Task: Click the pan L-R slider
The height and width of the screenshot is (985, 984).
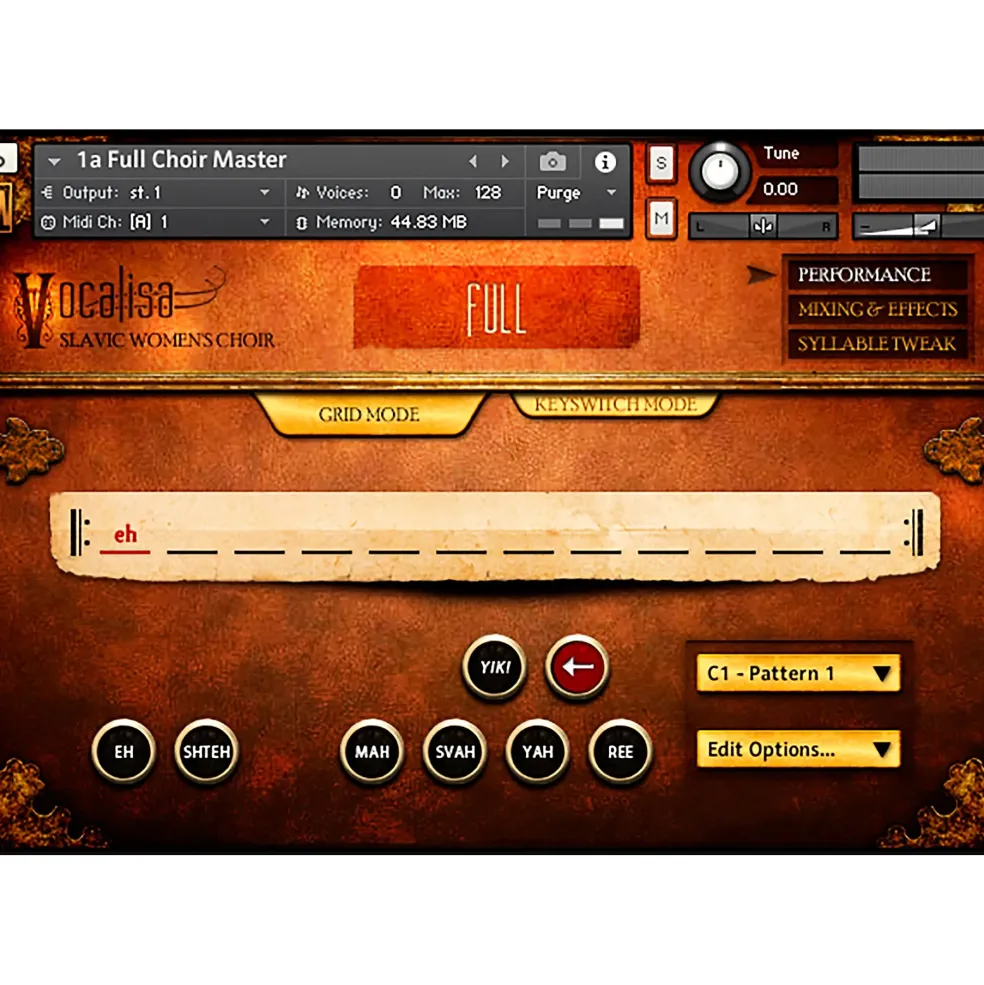Action: coord(763,226)
